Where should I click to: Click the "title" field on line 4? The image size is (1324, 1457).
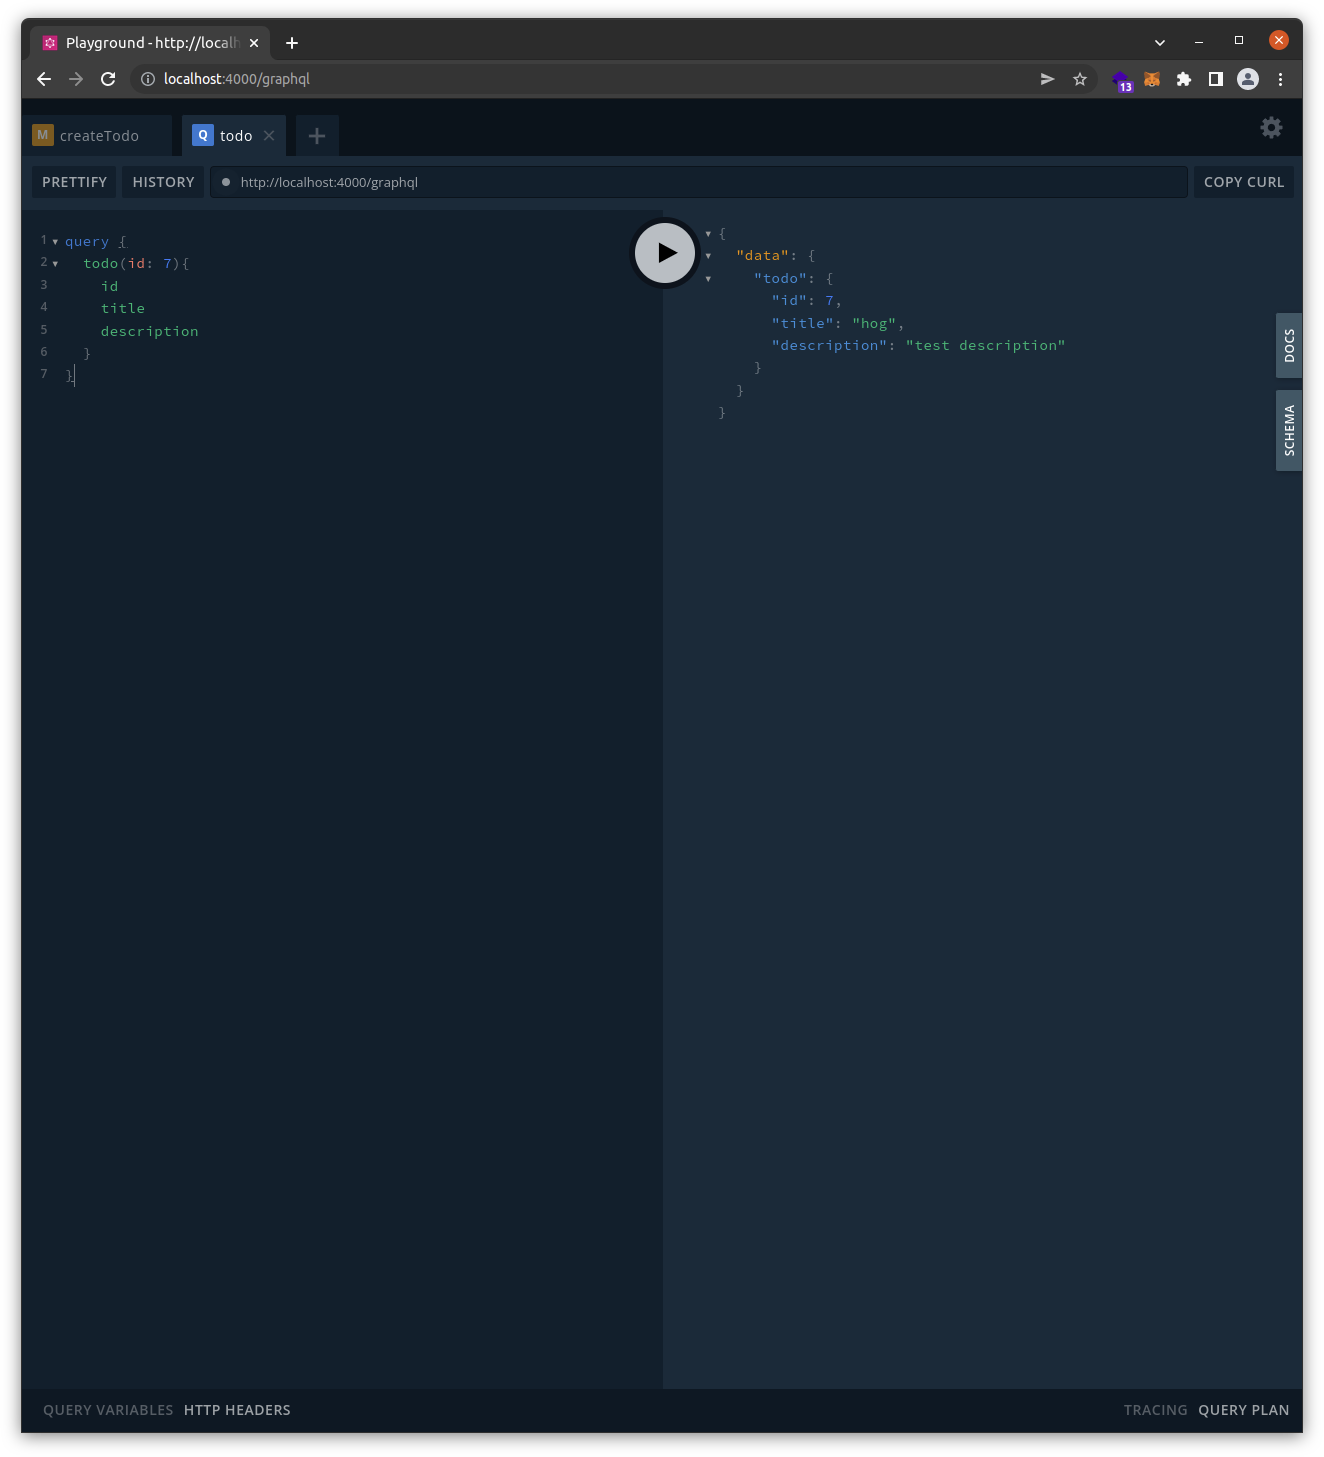pyautogui.click(x=123, y=309)
